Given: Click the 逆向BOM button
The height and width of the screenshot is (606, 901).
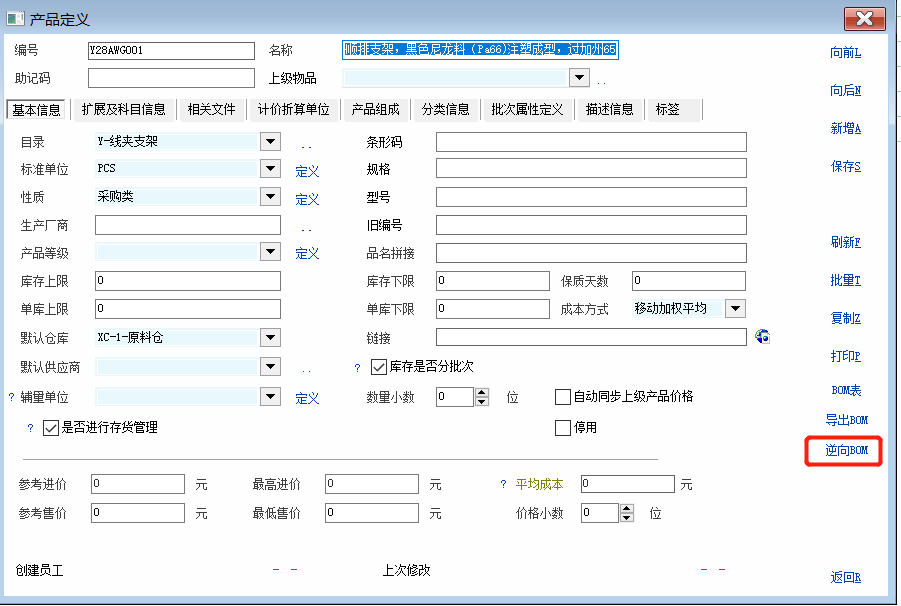Looking at the screenshot, I should pos(845,452).
